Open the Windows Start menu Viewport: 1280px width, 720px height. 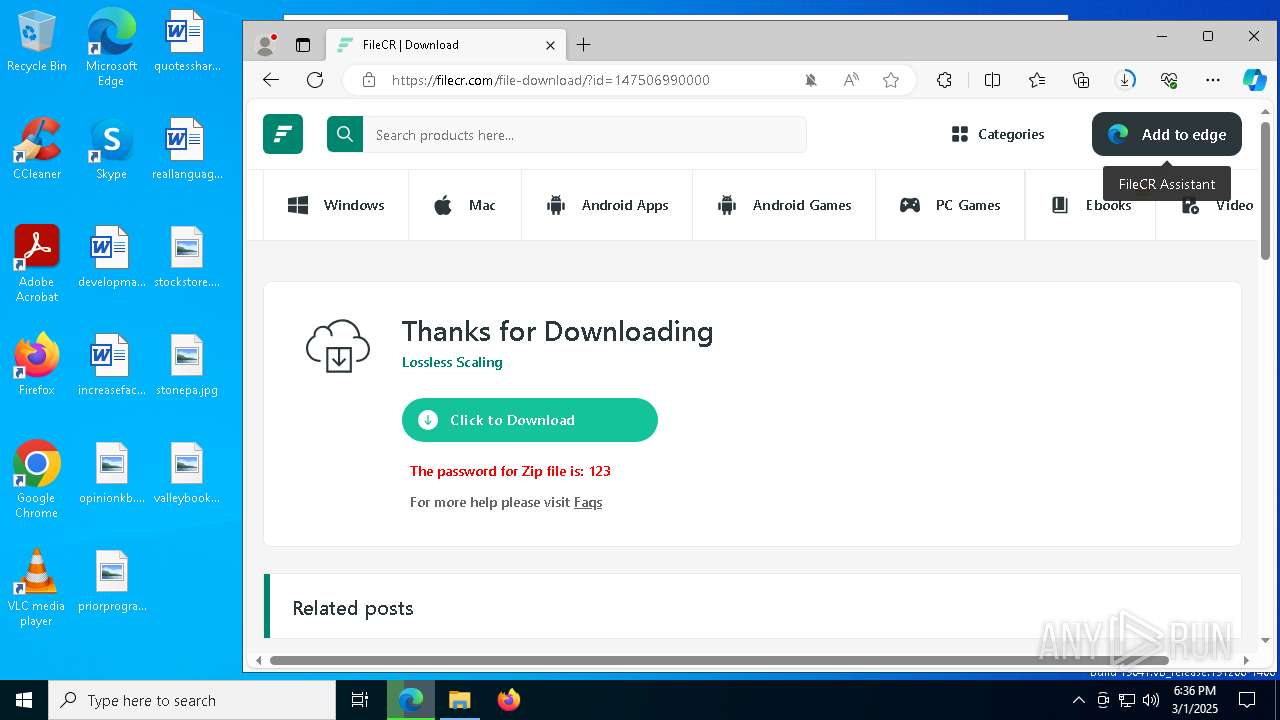pyautogui.click(x=24, y=700)
